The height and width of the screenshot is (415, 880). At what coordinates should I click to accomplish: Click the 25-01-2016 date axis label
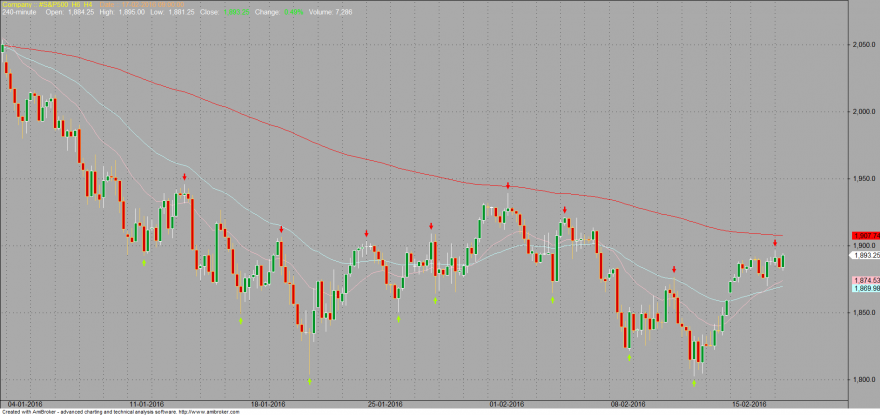[386, 404]
